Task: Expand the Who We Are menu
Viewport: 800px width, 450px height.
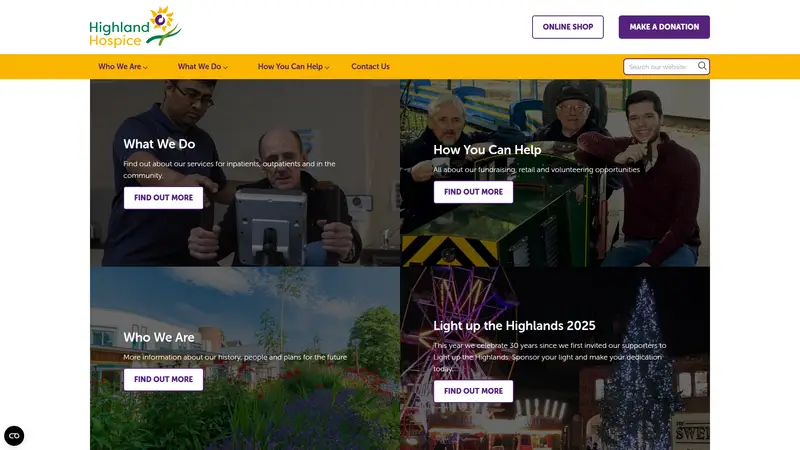Action: pos(123,67)
